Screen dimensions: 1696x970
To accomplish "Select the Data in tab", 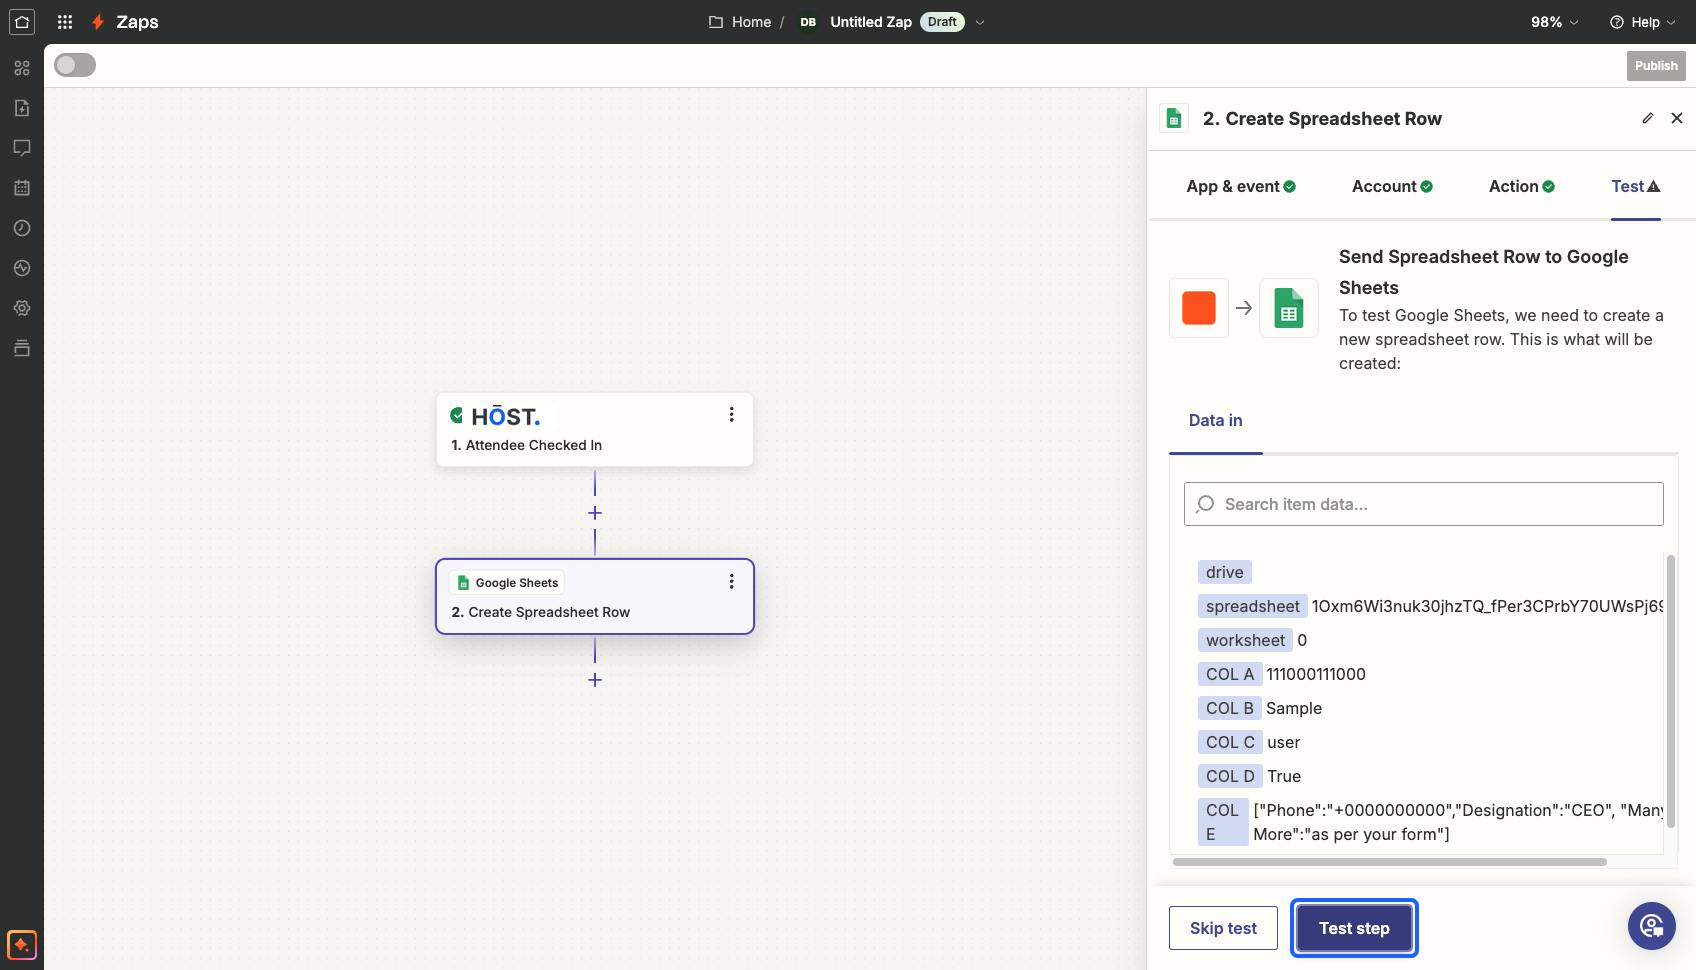I will pos(1216,420).
